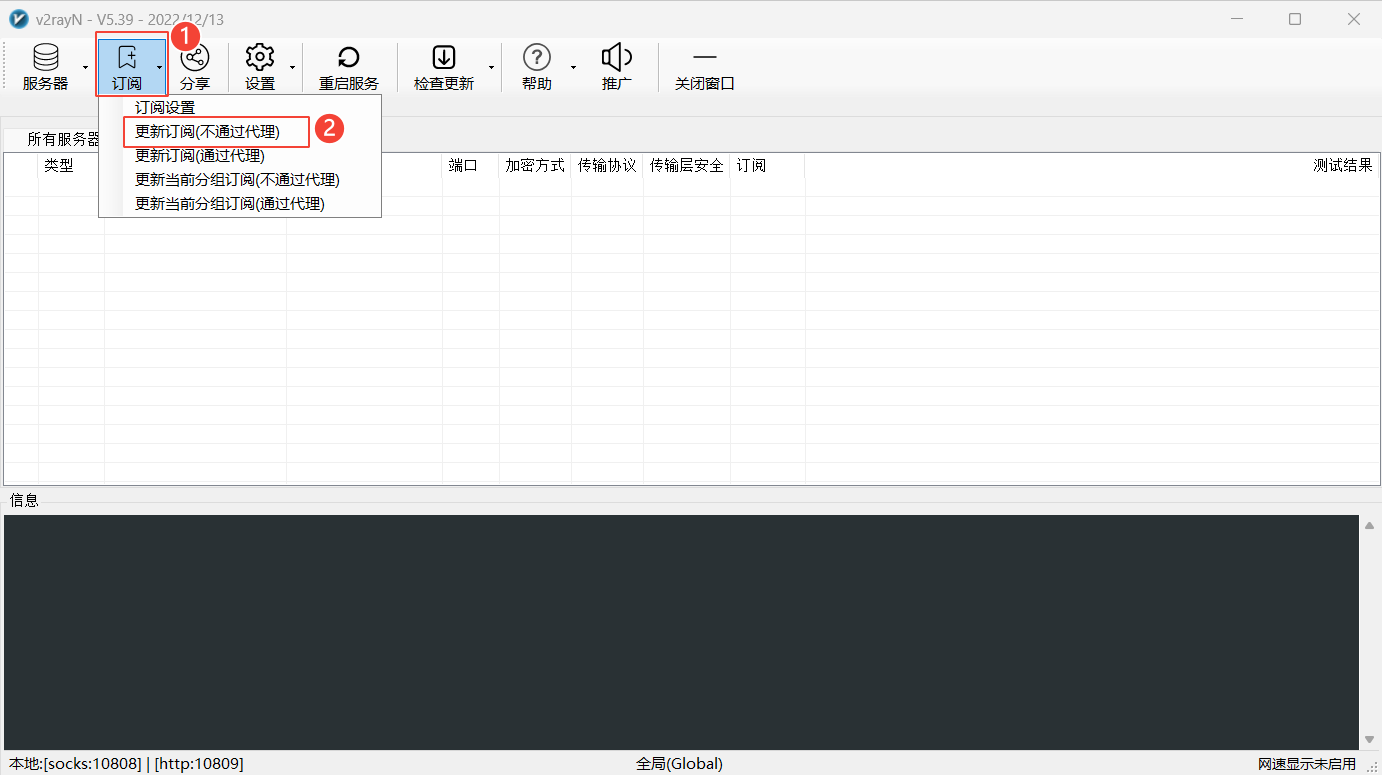This screenshot has width=1382, height=775.
Task: Click the Servers (服务器) database icon
Action: click(x=45, y=59)
